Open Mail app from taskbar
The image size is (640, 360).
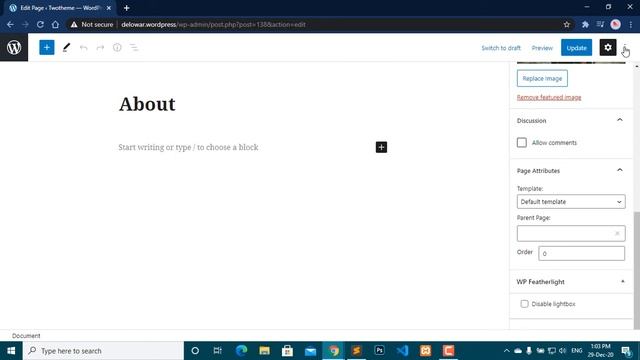tap(310, 351)
